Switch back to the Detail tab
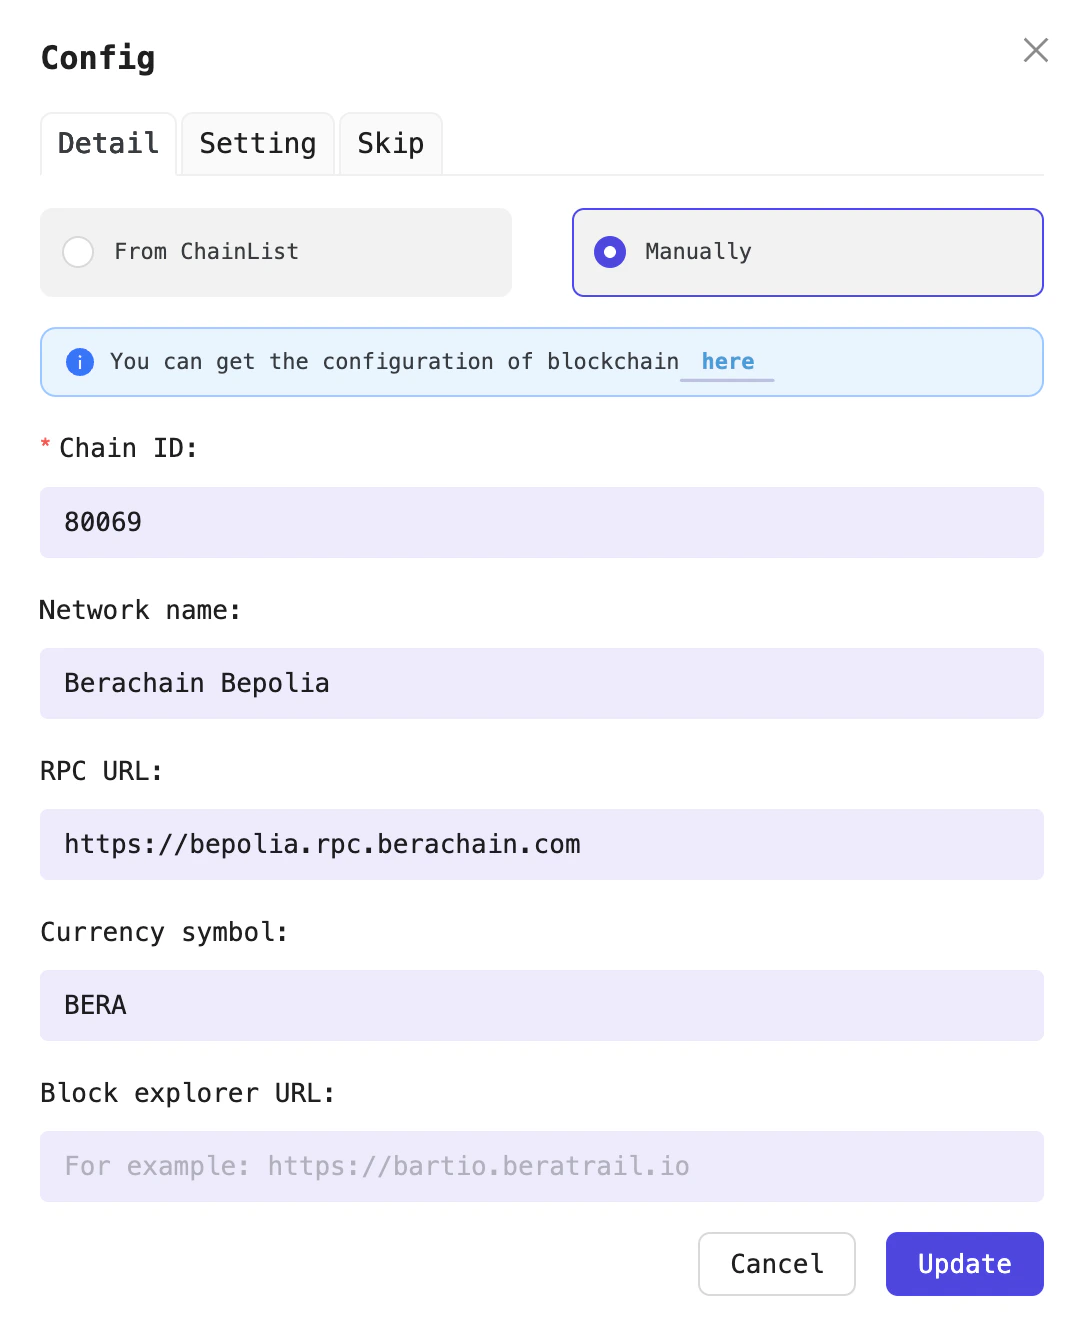 [107, 143]
